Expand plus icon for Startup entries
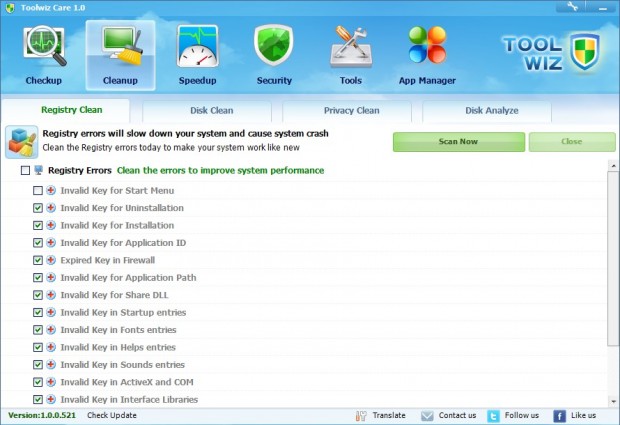This screenshot has height=425, width=620. pos(51,312)
